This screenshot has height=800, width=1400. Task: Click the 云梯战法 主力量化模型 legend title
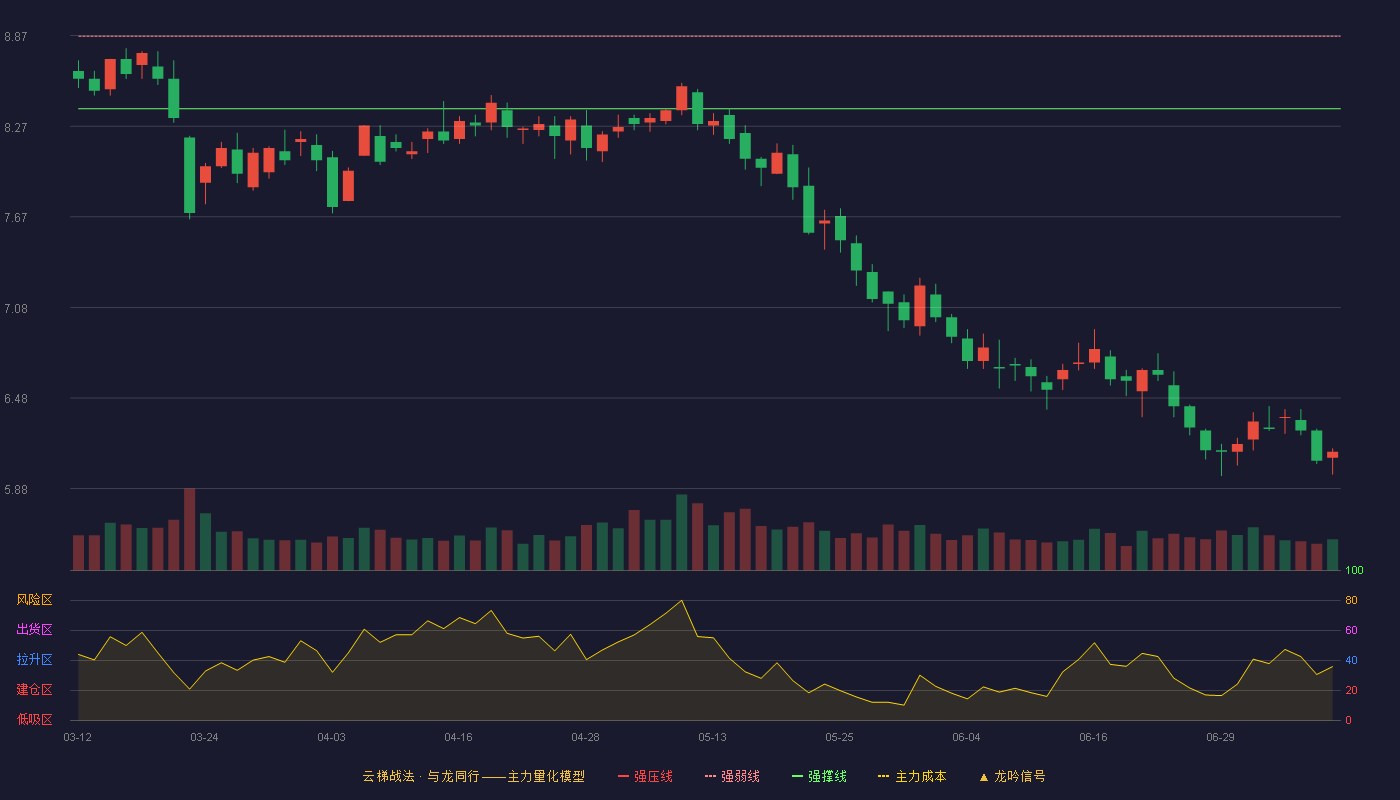coord(473,776)
